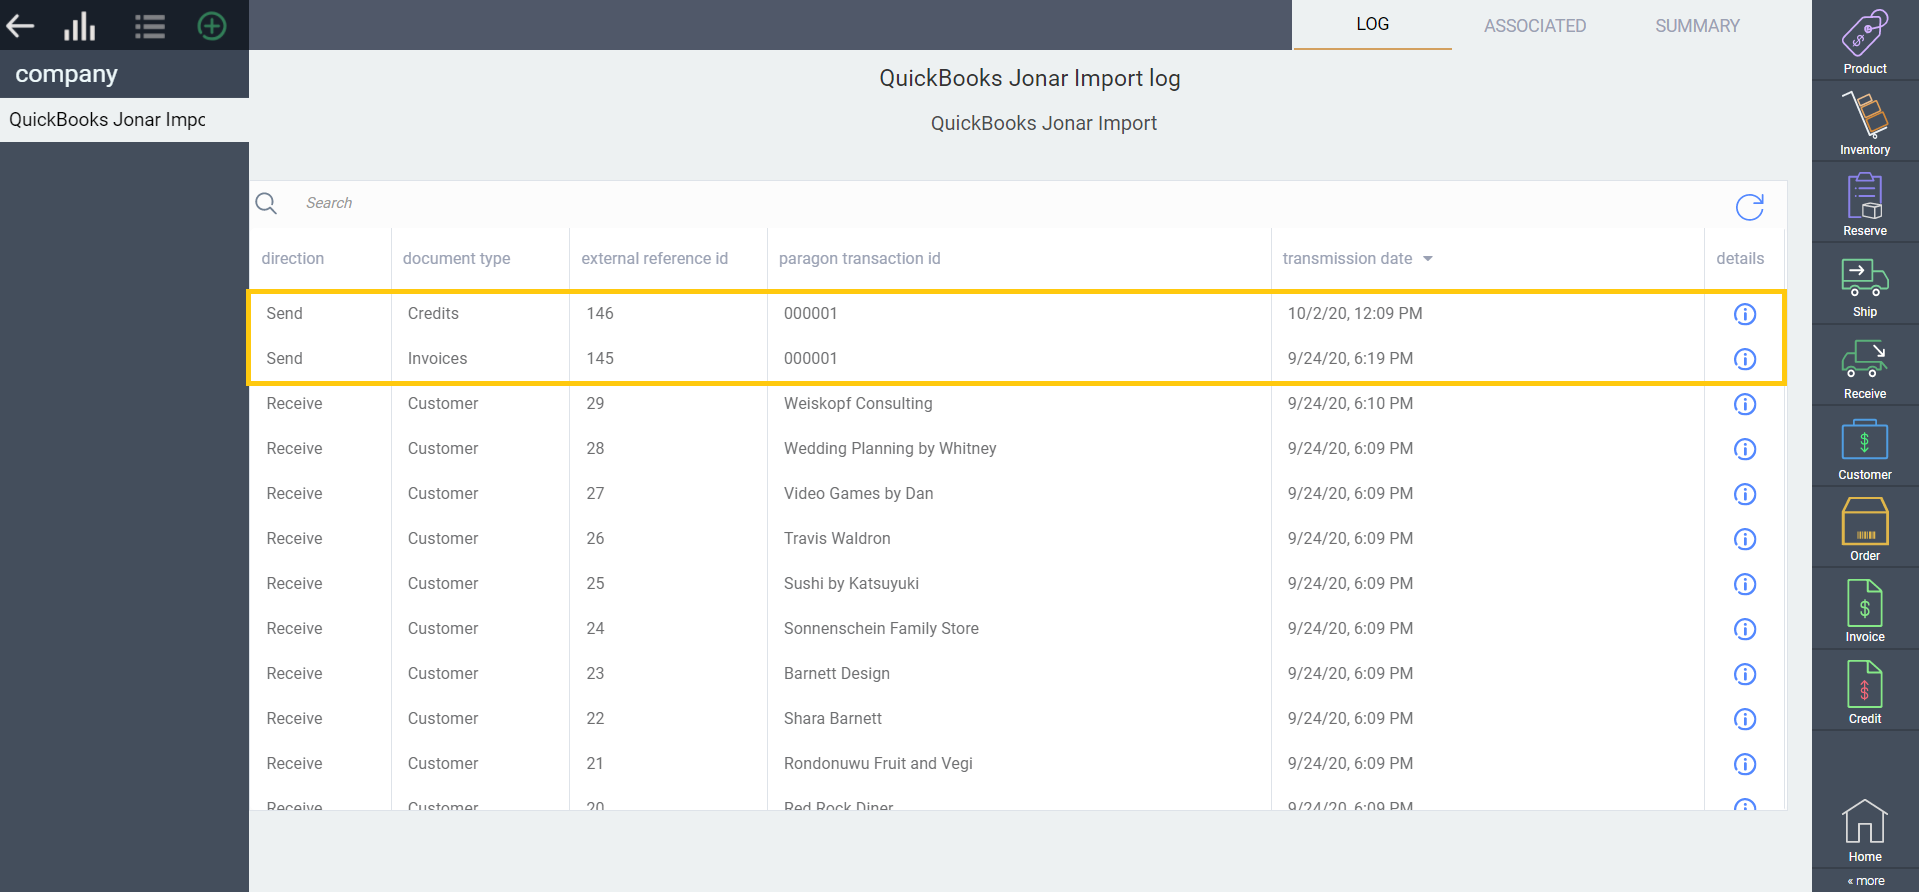Click the company heading in sidebar
The height and width of the screenshot is (892, 1919).
(66, 74)
